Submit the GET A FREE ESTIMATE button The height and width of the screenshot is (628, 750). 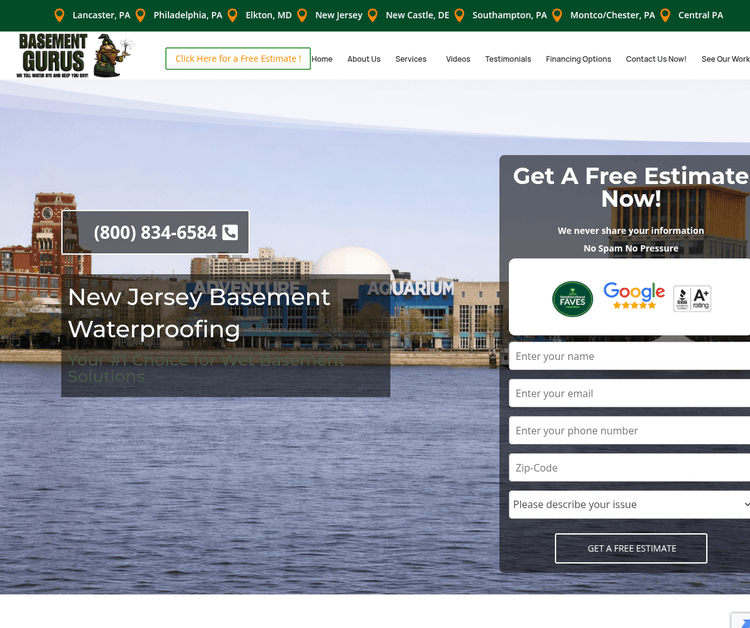(x=631, y=549)
